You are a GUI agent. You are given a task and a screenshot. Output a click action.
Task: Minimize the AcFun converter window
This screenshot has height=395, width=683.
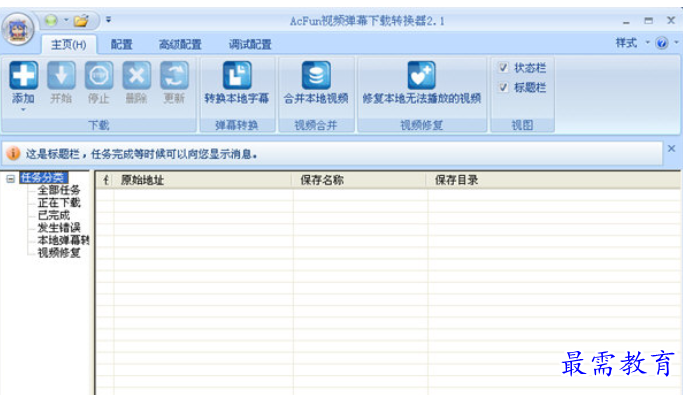click(x=626, y=21)
